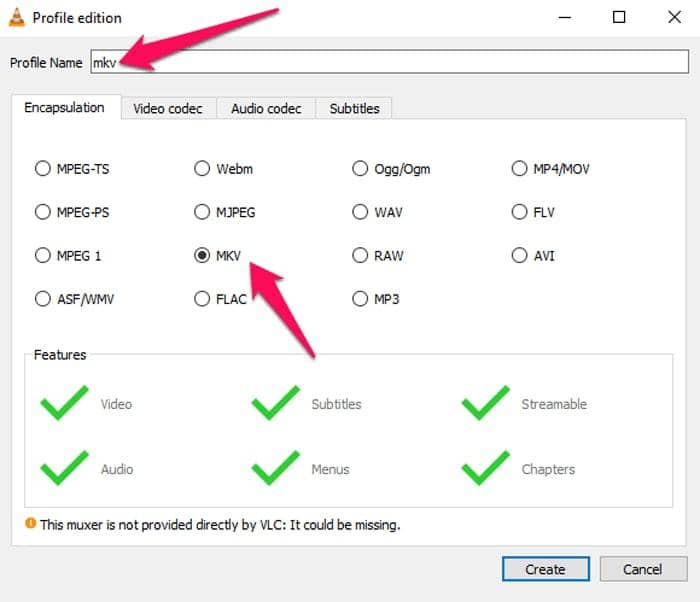Switch to the Subtitles tab
Image resolution: width=700 pixels, height=602 pixels.
[354, 109]
